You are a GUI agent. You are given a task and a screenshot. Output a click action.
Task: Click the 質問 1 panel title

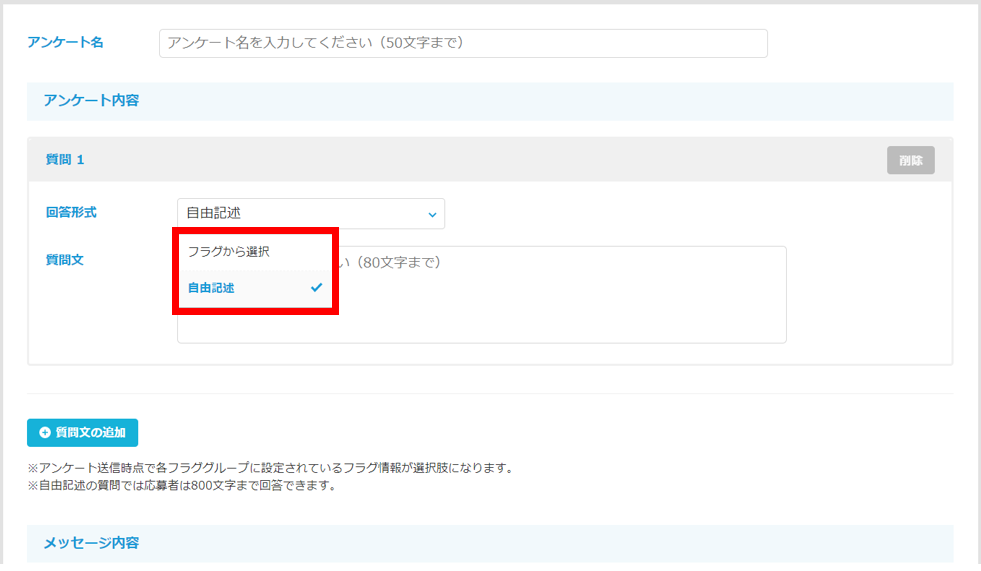coord(65,160)
